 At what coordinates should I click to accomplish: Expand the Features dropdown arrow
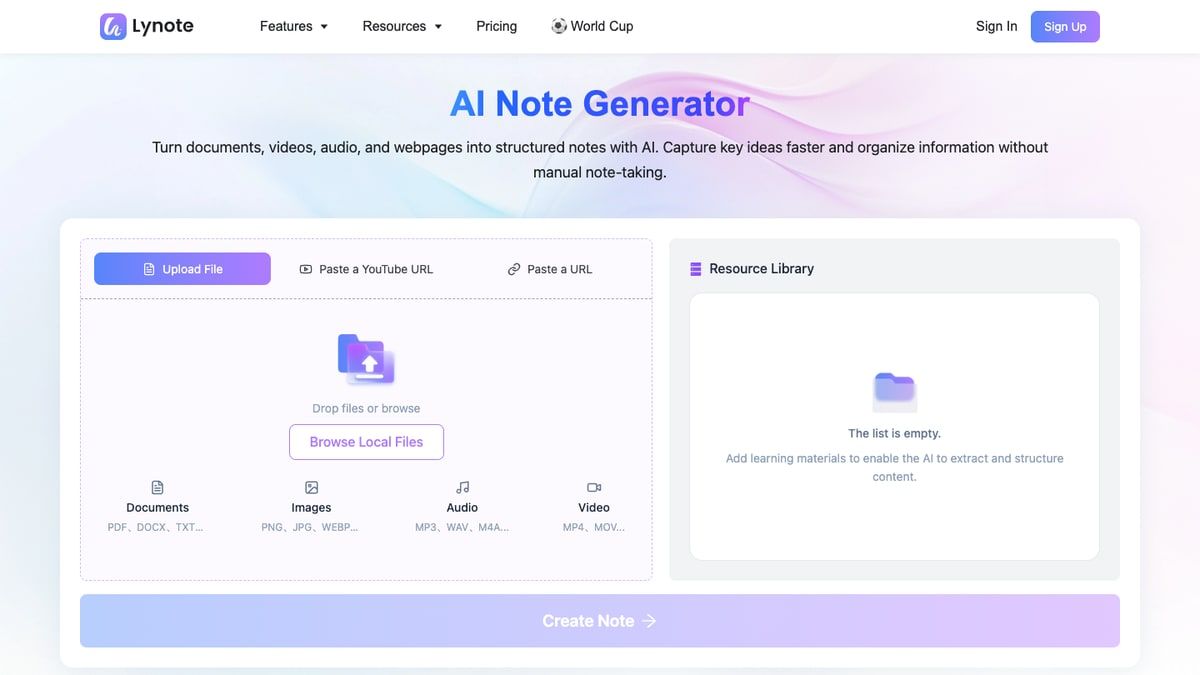[324, 27]
